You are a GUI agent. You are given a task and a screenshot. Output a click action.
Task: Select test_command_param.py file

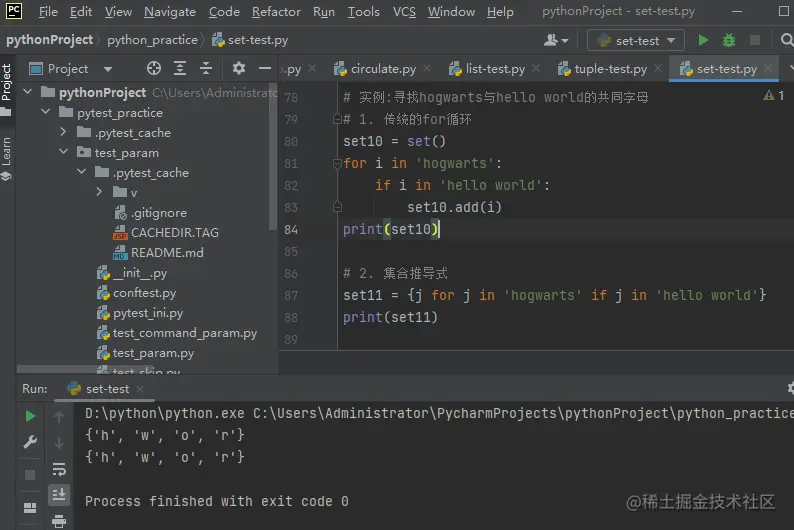[x=177, y=333]
